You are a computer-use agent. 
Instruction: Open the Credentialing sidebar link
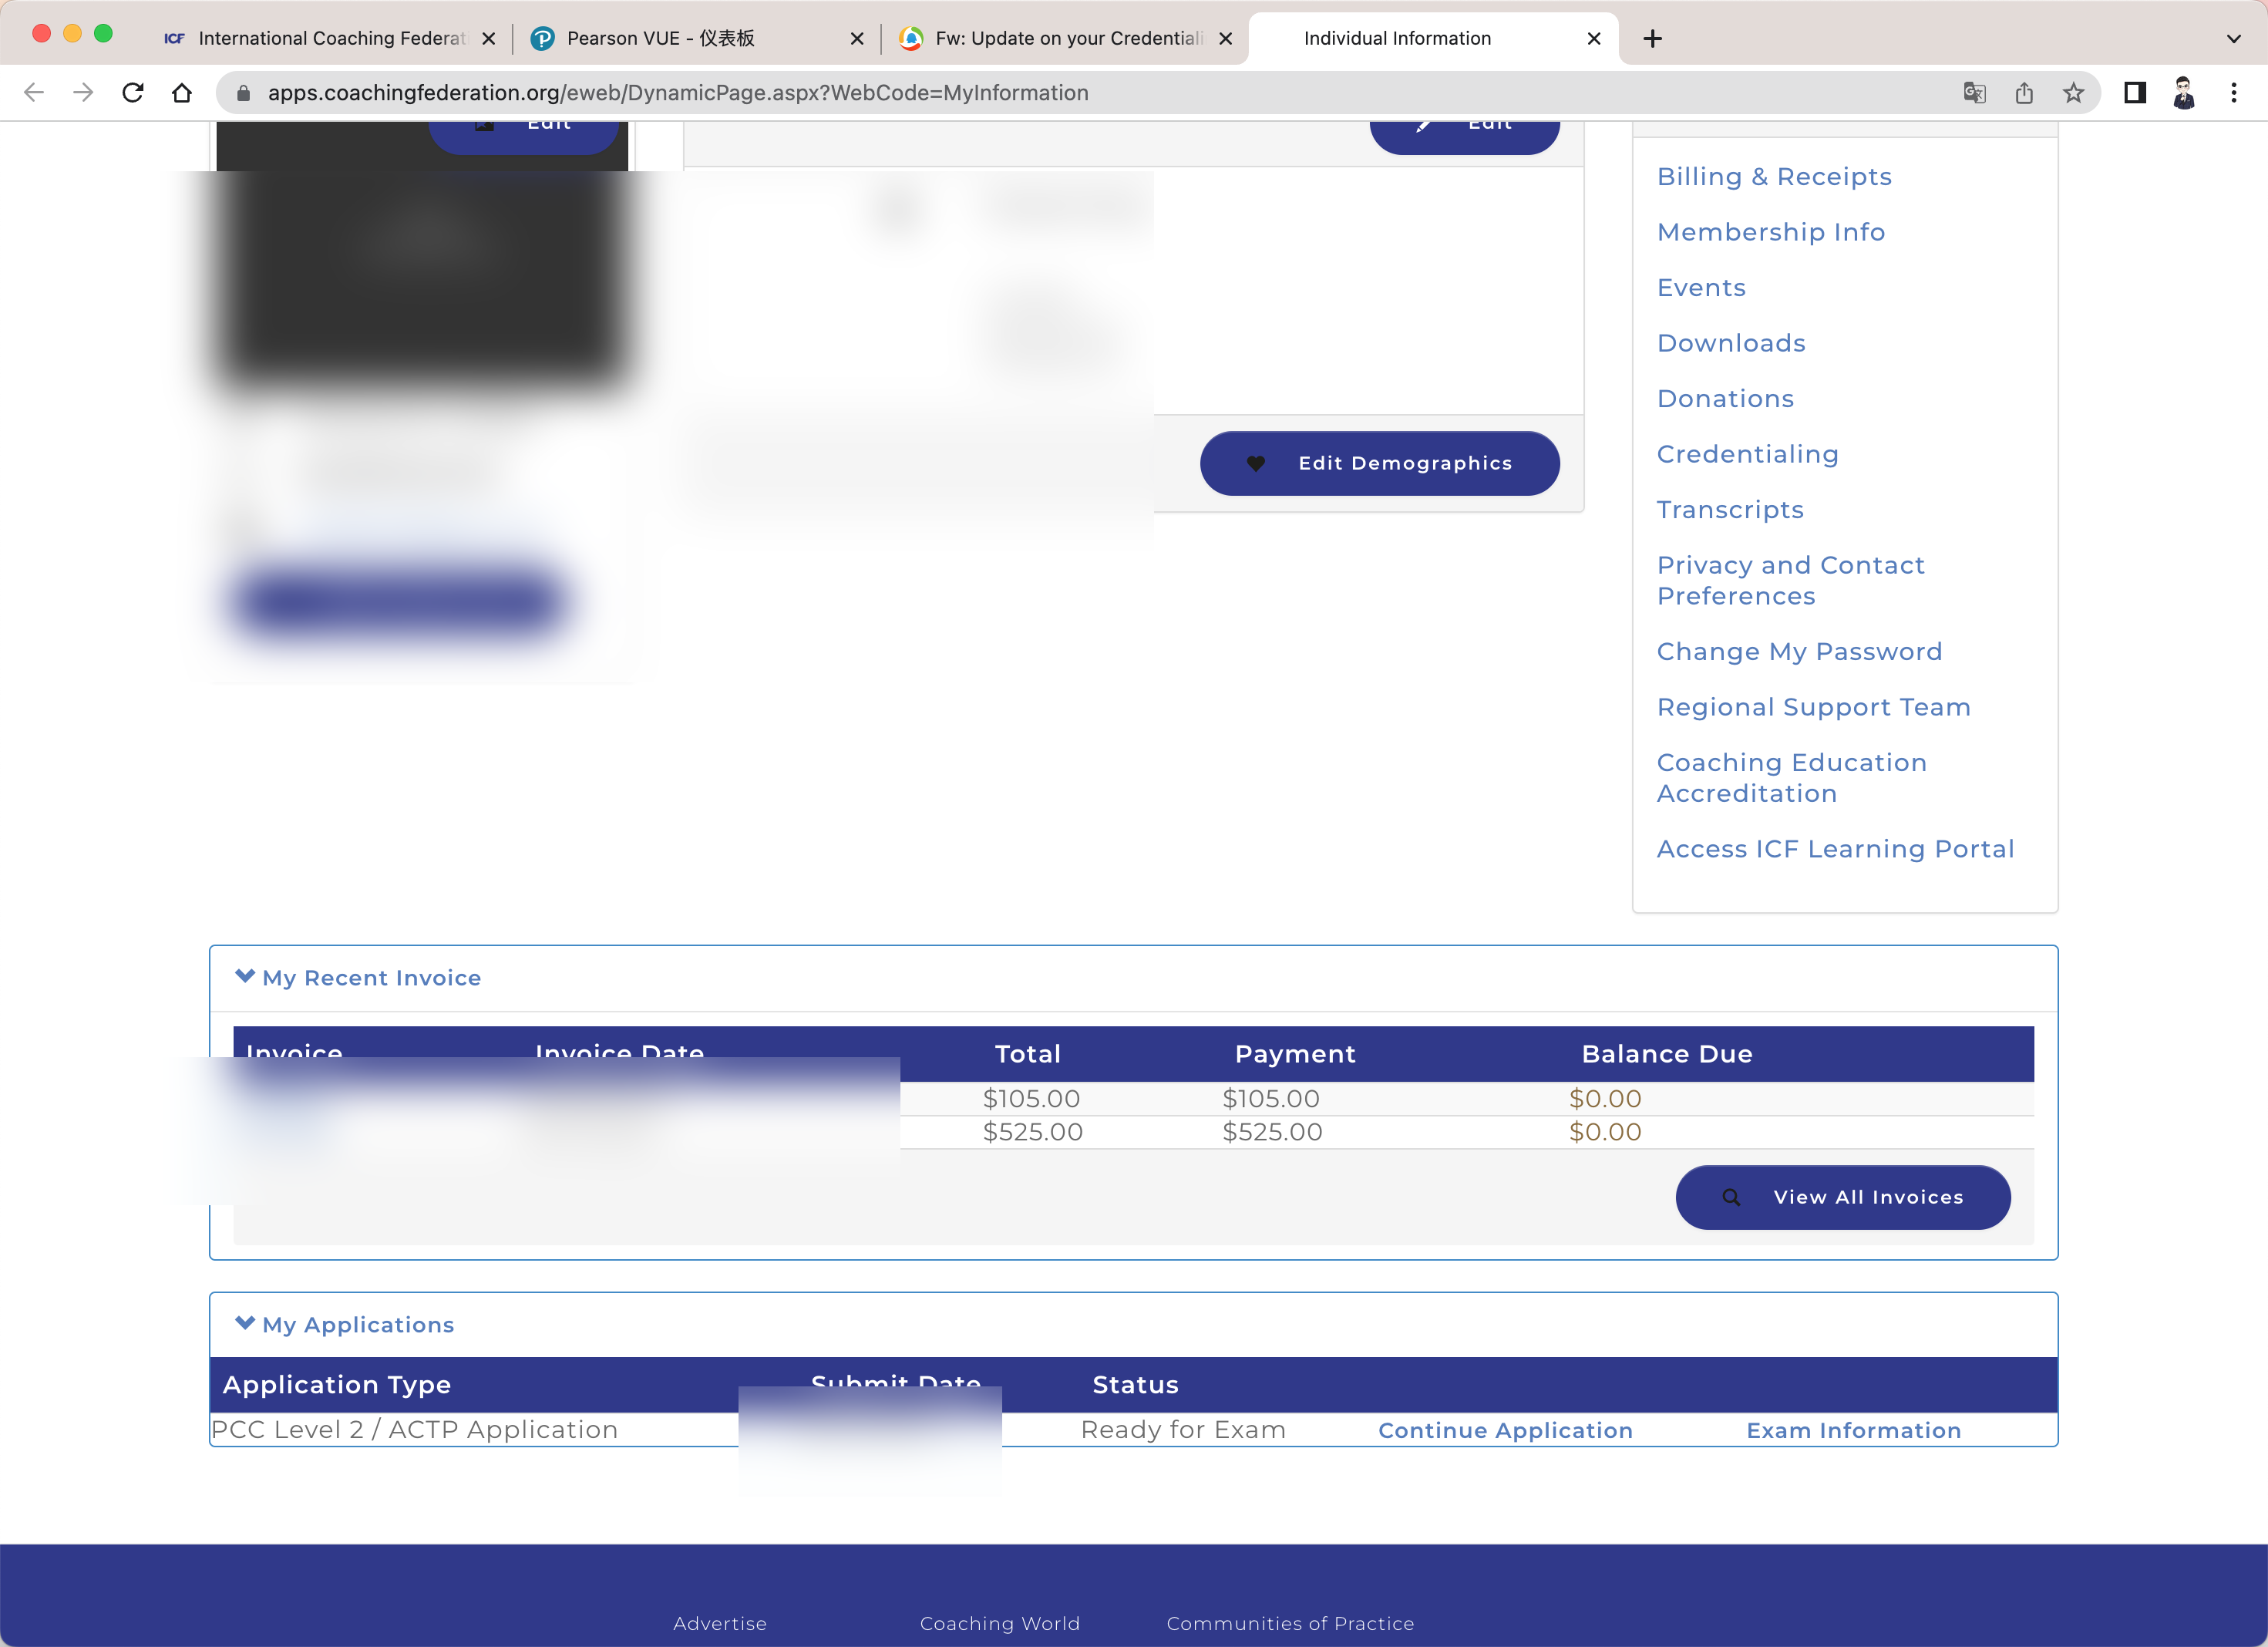1747,454
